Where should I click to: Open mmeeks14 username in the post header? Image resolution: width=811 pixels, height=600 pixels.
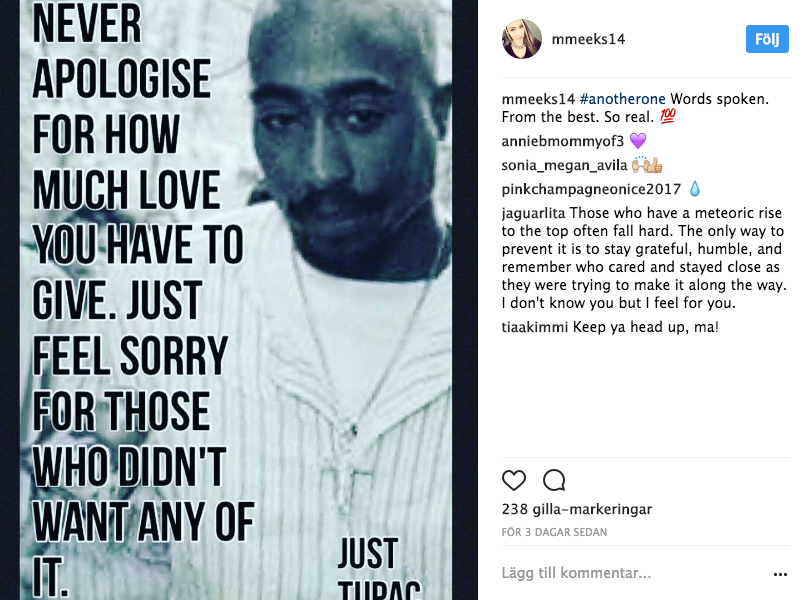(588, 39)
